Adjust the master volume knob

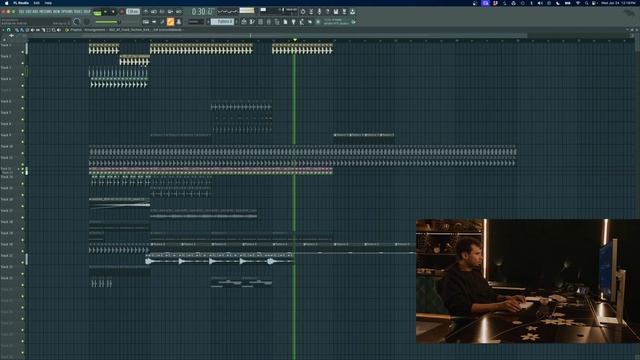point(77,22)
